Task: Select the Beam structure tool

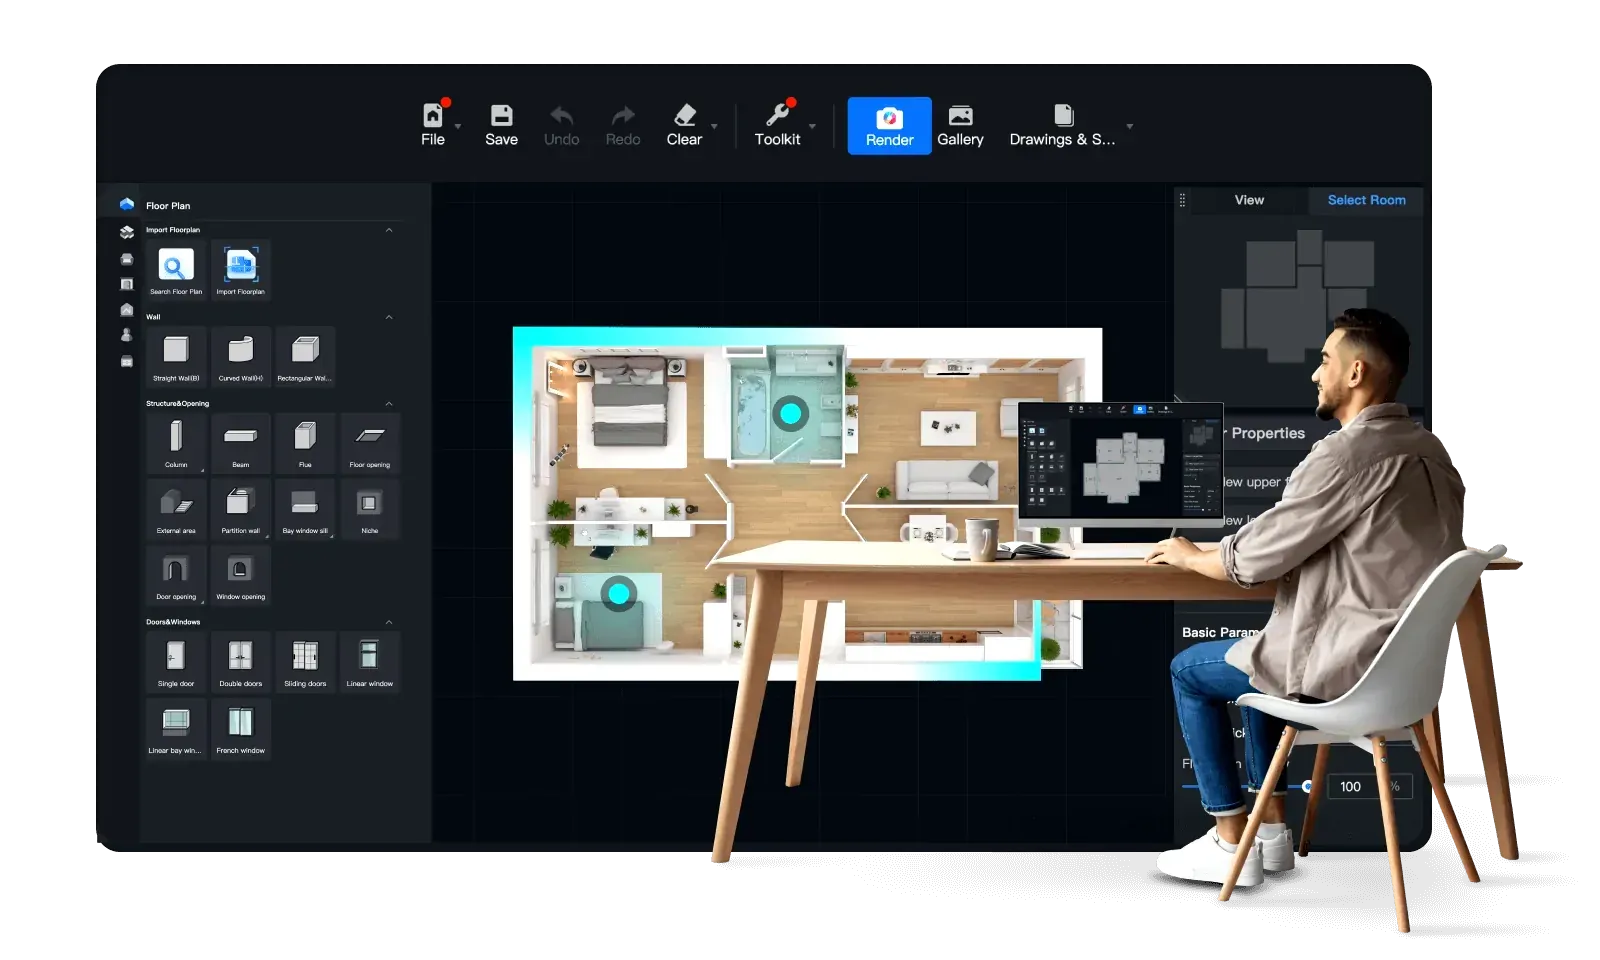Action: [x=240, y=440]
